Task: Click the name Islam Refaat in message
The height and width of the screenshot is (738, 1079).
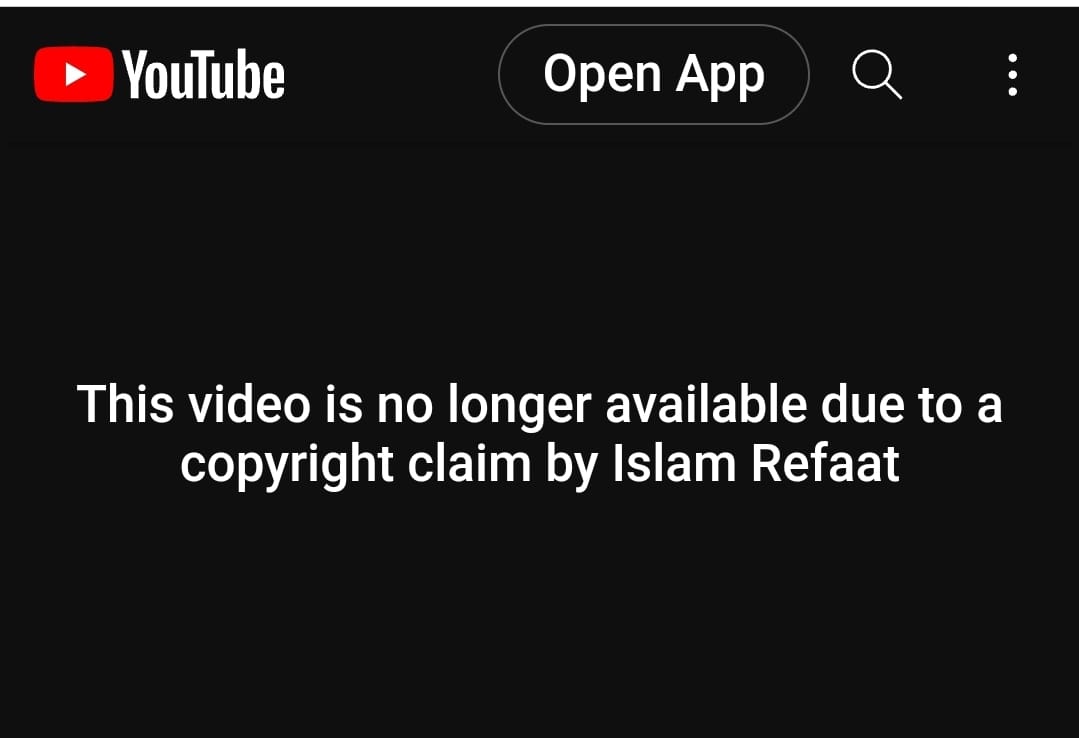Action: click(756, 463)
